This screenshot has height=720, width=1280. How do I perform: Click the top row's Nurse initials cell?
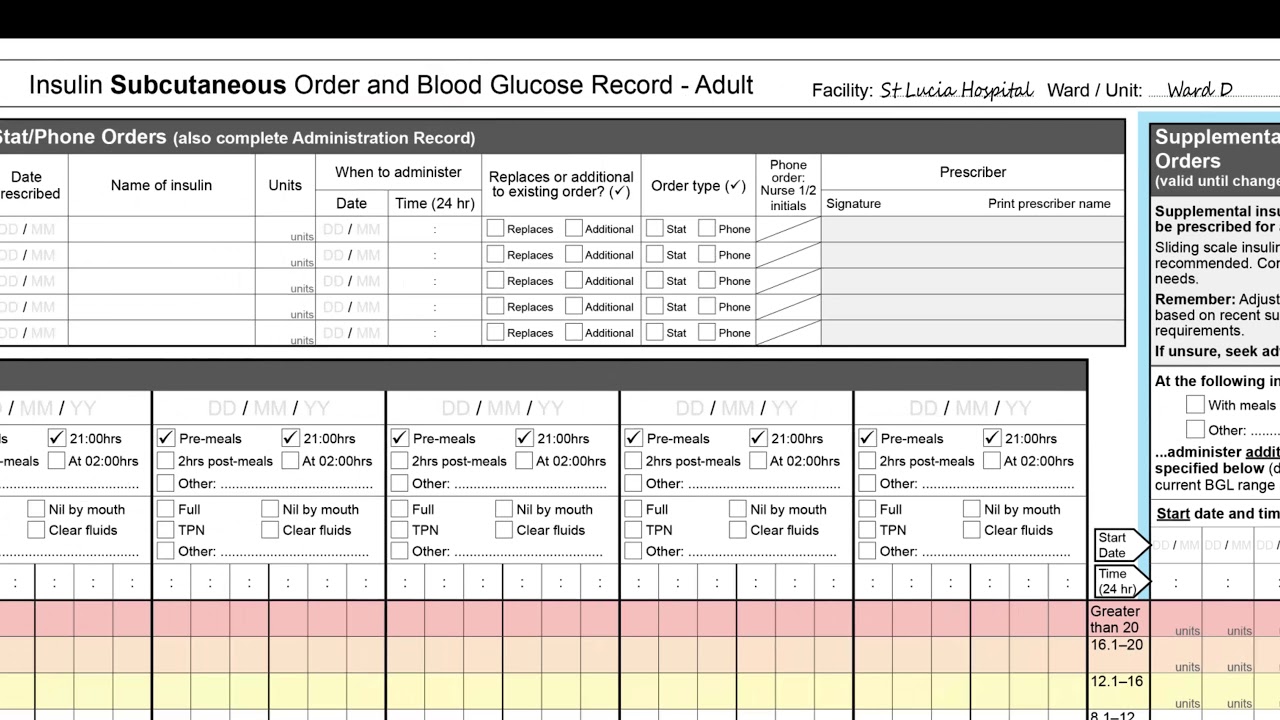[788, 229]
